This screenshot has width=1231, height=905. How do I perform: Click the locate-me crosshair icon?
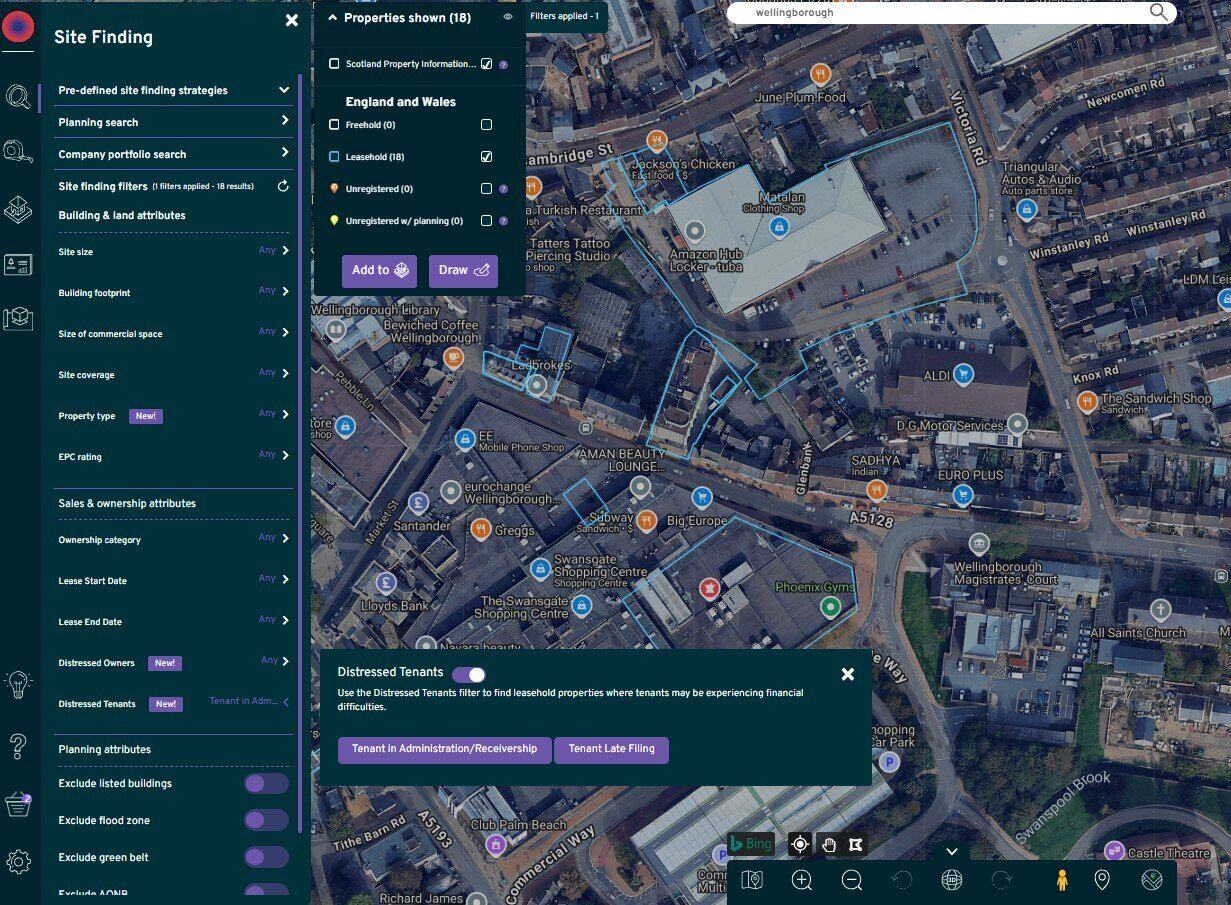[x=799, y=844]
